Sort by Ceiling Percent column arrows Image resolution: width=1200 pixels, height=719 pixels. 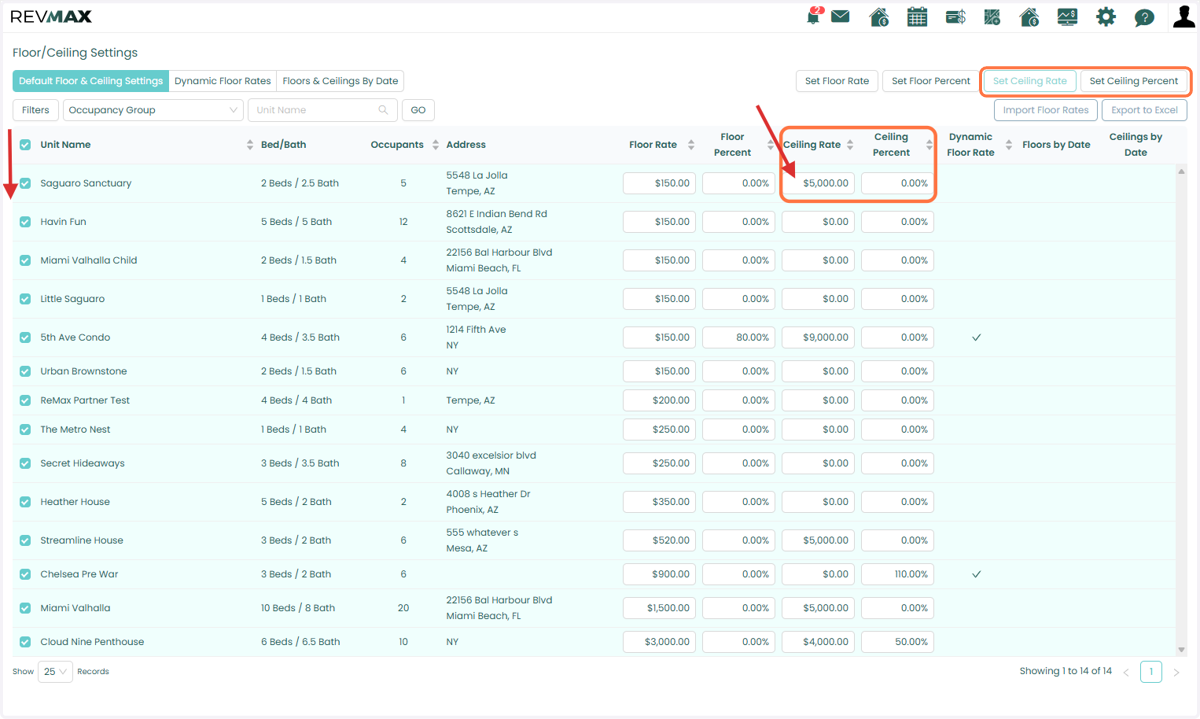[929, 145]
